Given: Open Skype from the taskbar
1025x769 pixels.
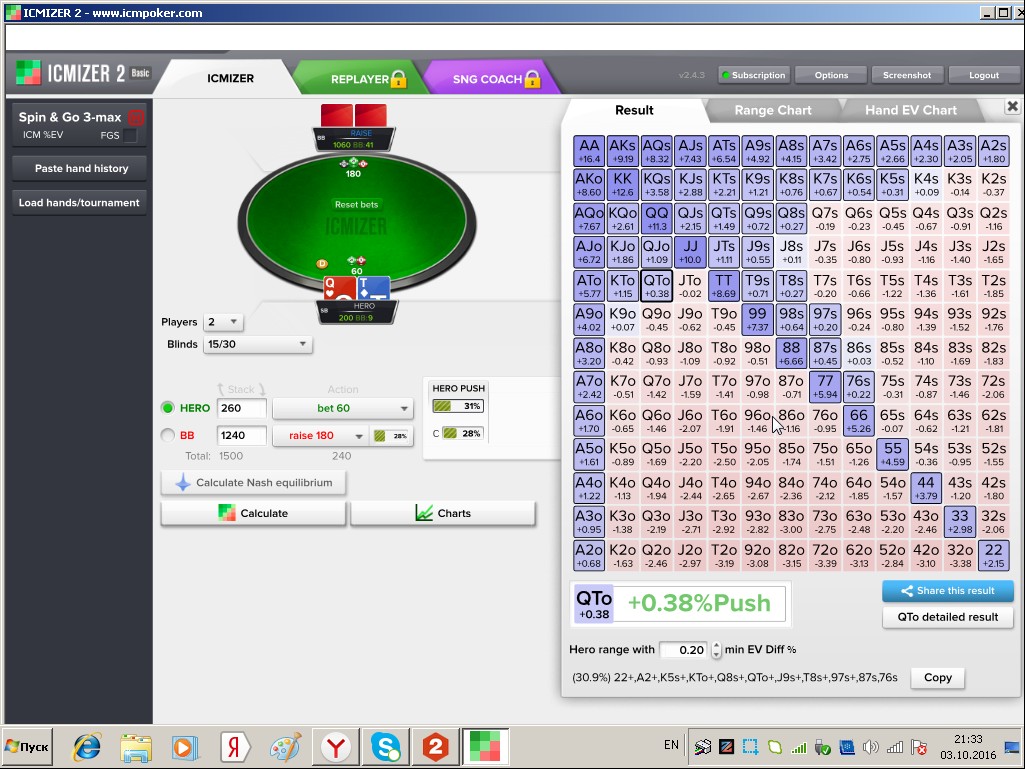Looking at the screenshot, I should tap(386, 746).
